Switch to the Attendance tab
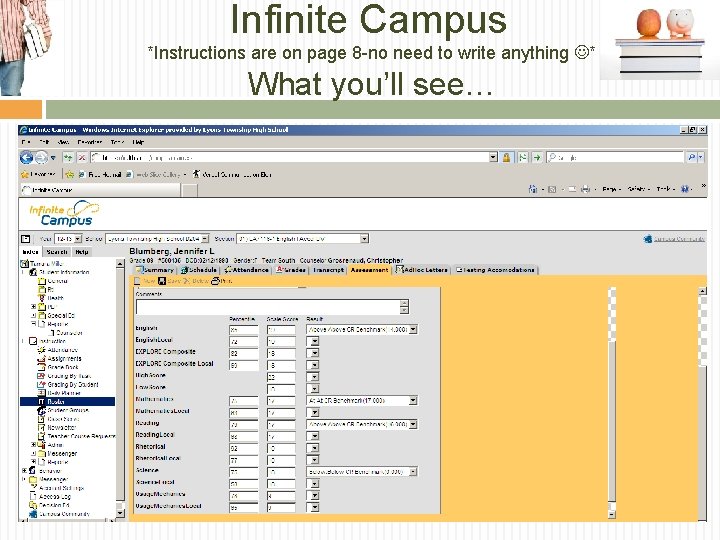720x540 pixels. (x=246, y=270)
